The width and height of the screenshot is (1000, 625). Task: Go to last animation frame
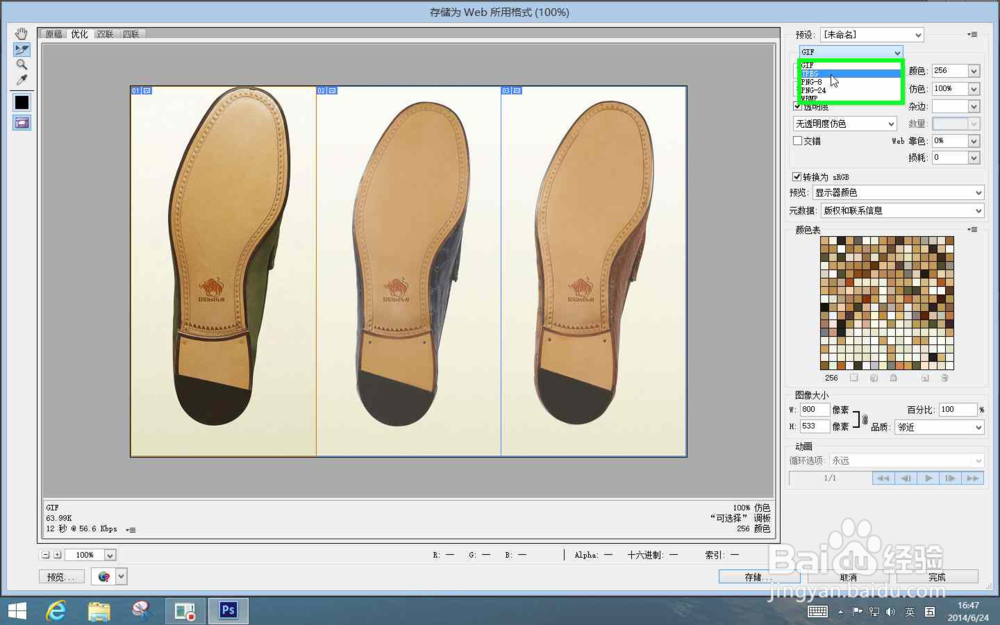pyautogui.click(x=973, y=478)
